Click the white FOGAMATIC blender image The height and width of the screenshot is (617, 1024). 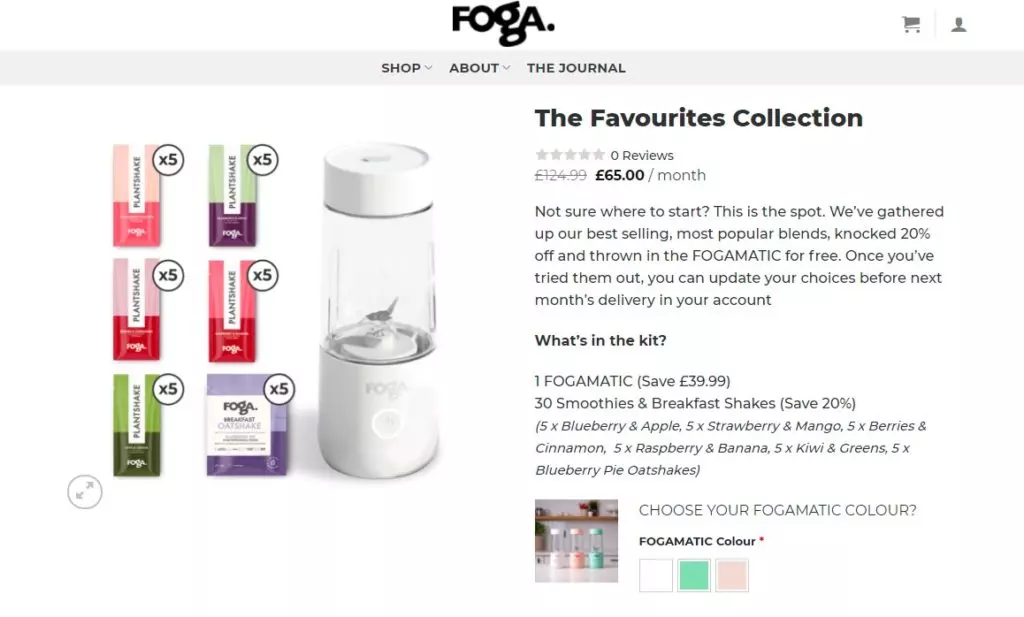point(379,310)
